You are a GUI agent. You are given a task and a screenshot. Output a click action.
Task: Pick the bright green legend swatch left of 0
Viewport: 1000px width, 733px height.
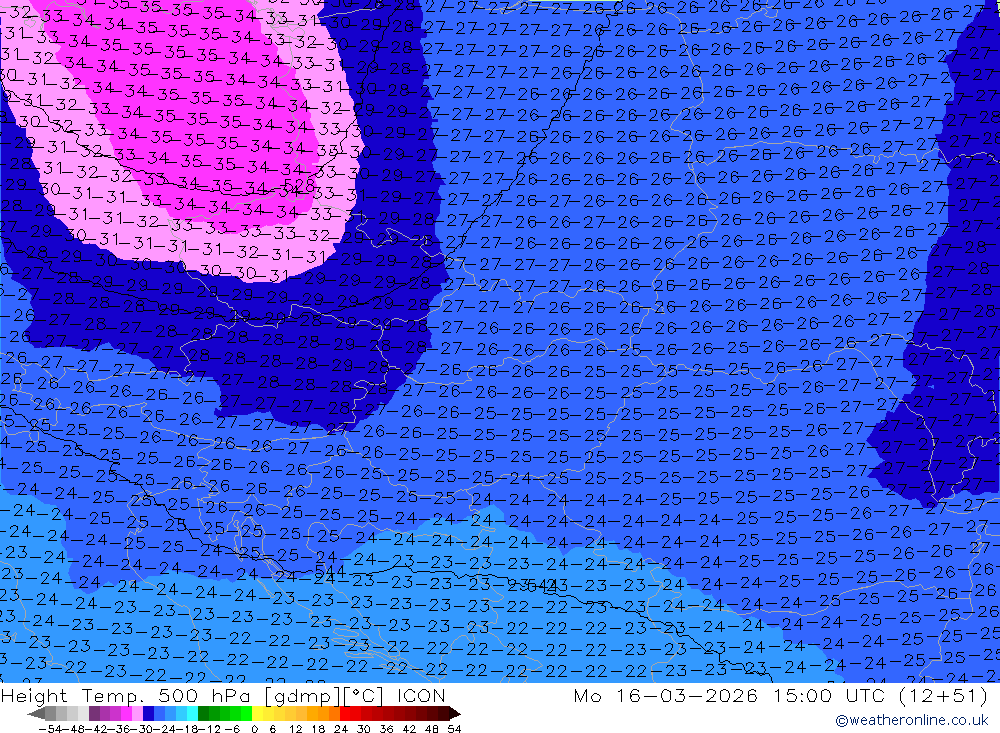246,714
